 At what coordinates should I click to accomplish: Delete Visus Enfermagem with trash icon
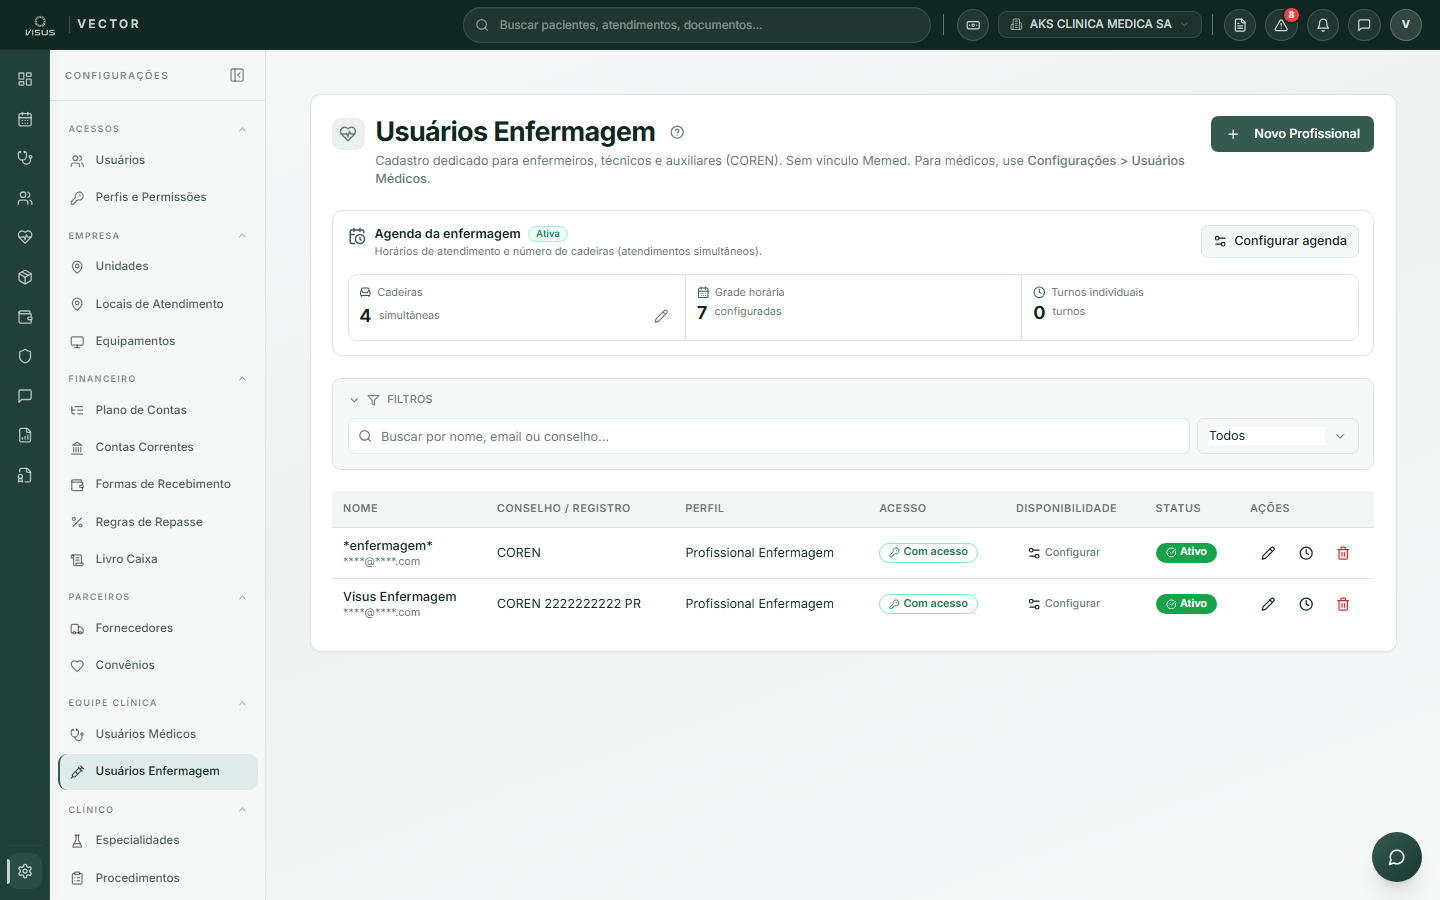click(x=1343, y=604)
